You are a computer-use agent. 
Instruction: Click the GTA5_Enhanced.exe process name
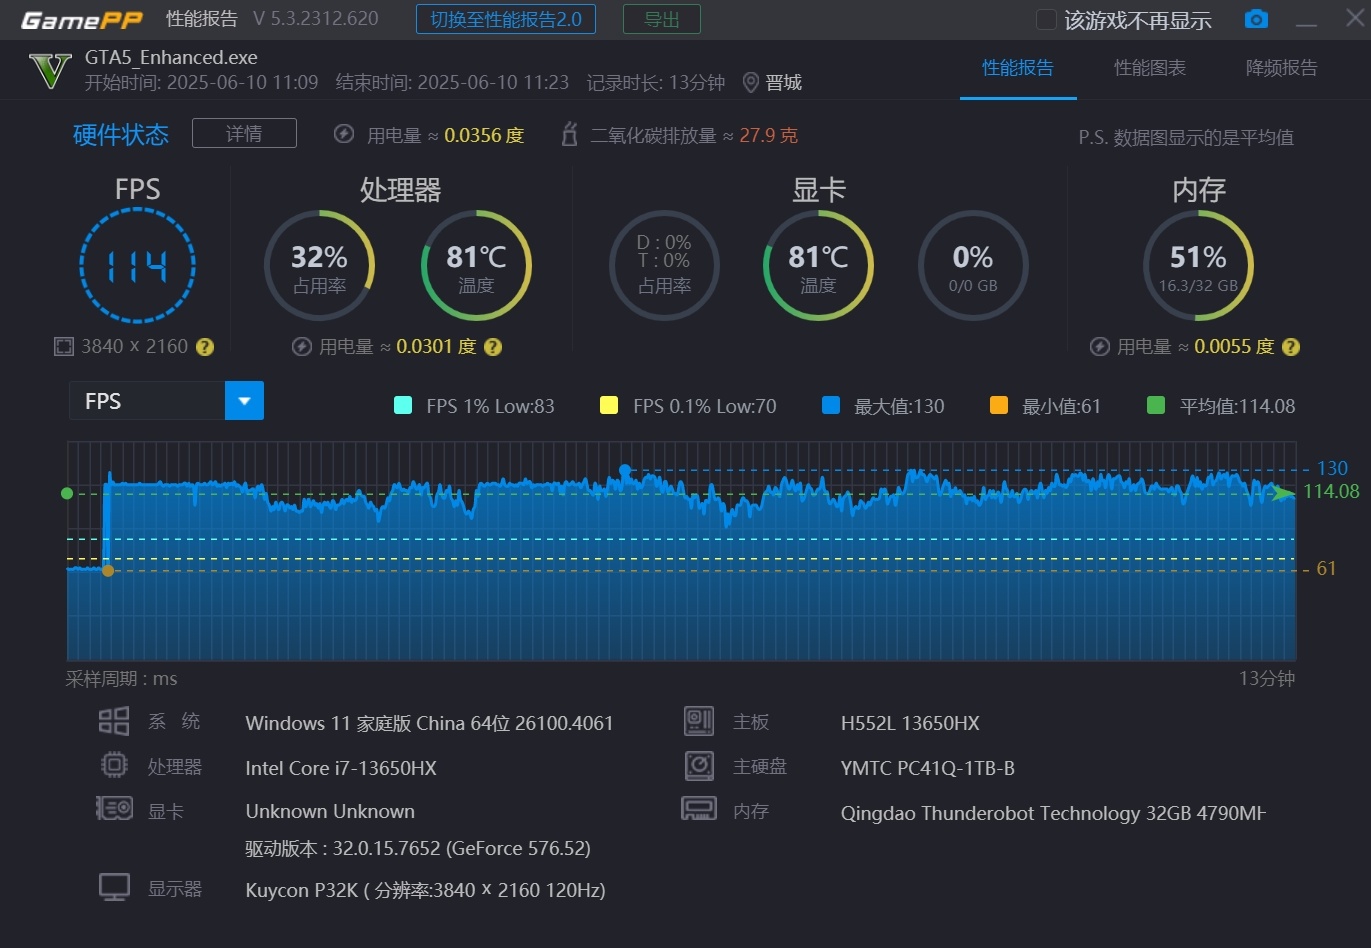click(x=171, y=57)
